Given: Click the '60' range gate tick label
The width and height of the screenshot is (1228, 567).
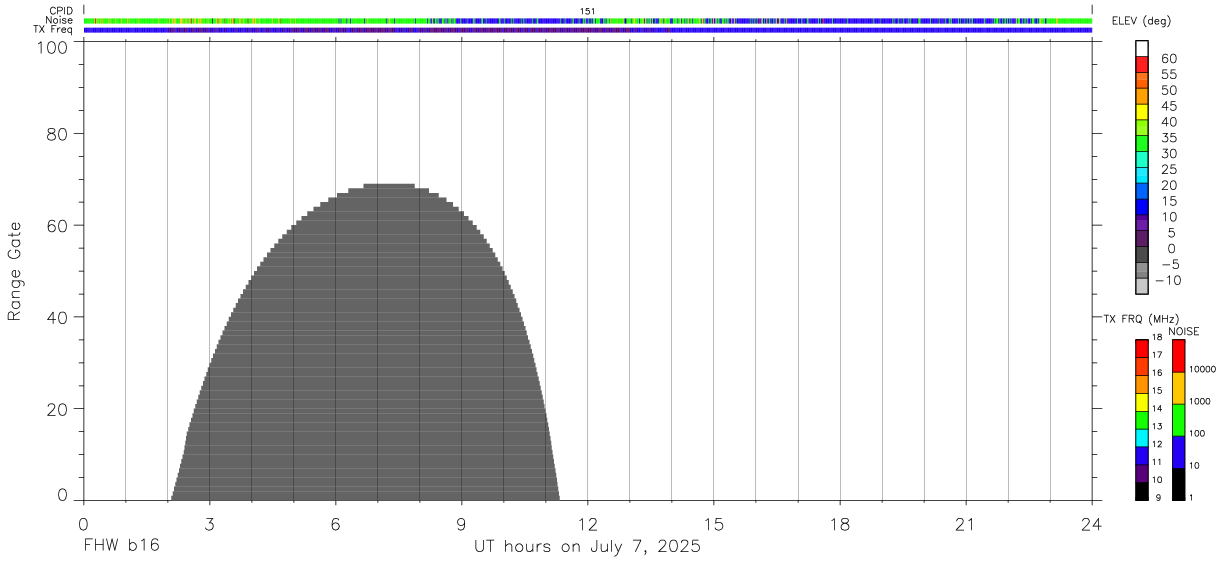Looking at the screenshot, I should (x=60, y=226).
